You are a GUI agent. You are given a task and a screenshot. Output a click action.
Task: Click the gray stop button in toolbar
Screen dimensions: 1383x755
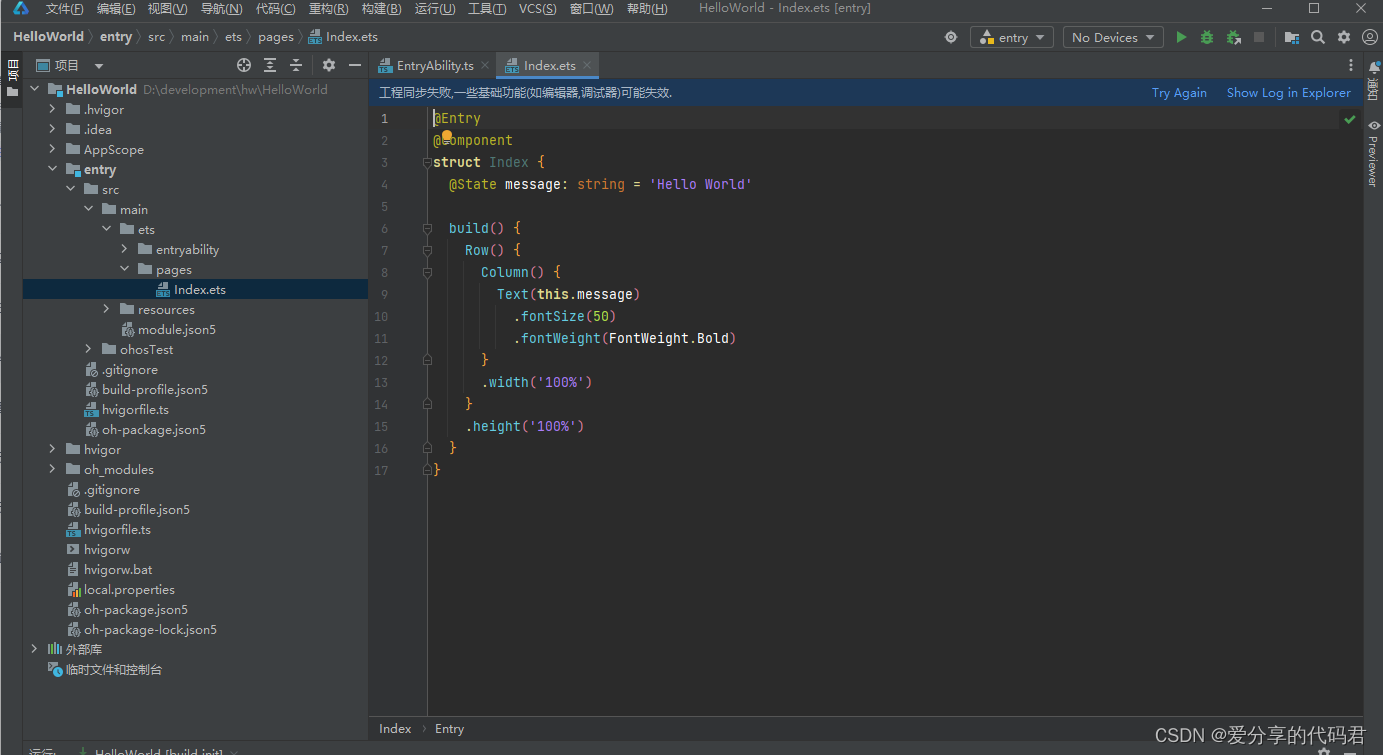(1259, 37)
